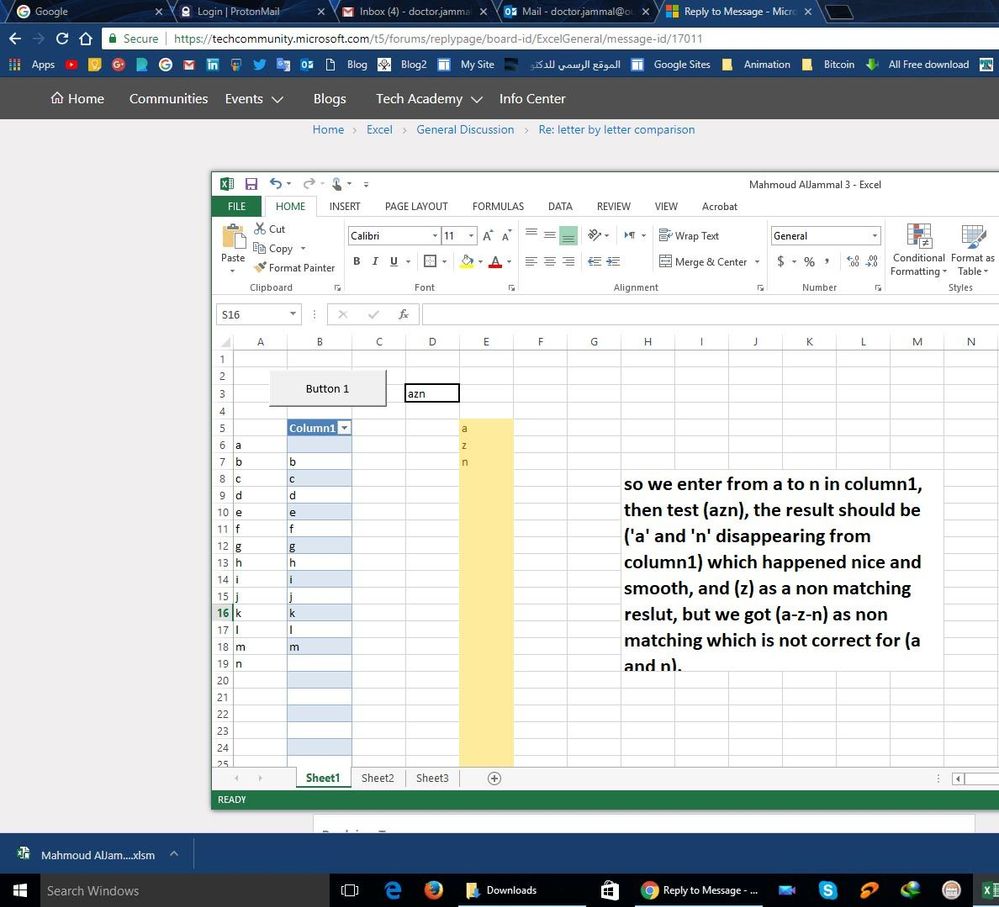Toggle Bottom Align in Alignment
This screenshot has width=999, height=907.
click(568, 236)
